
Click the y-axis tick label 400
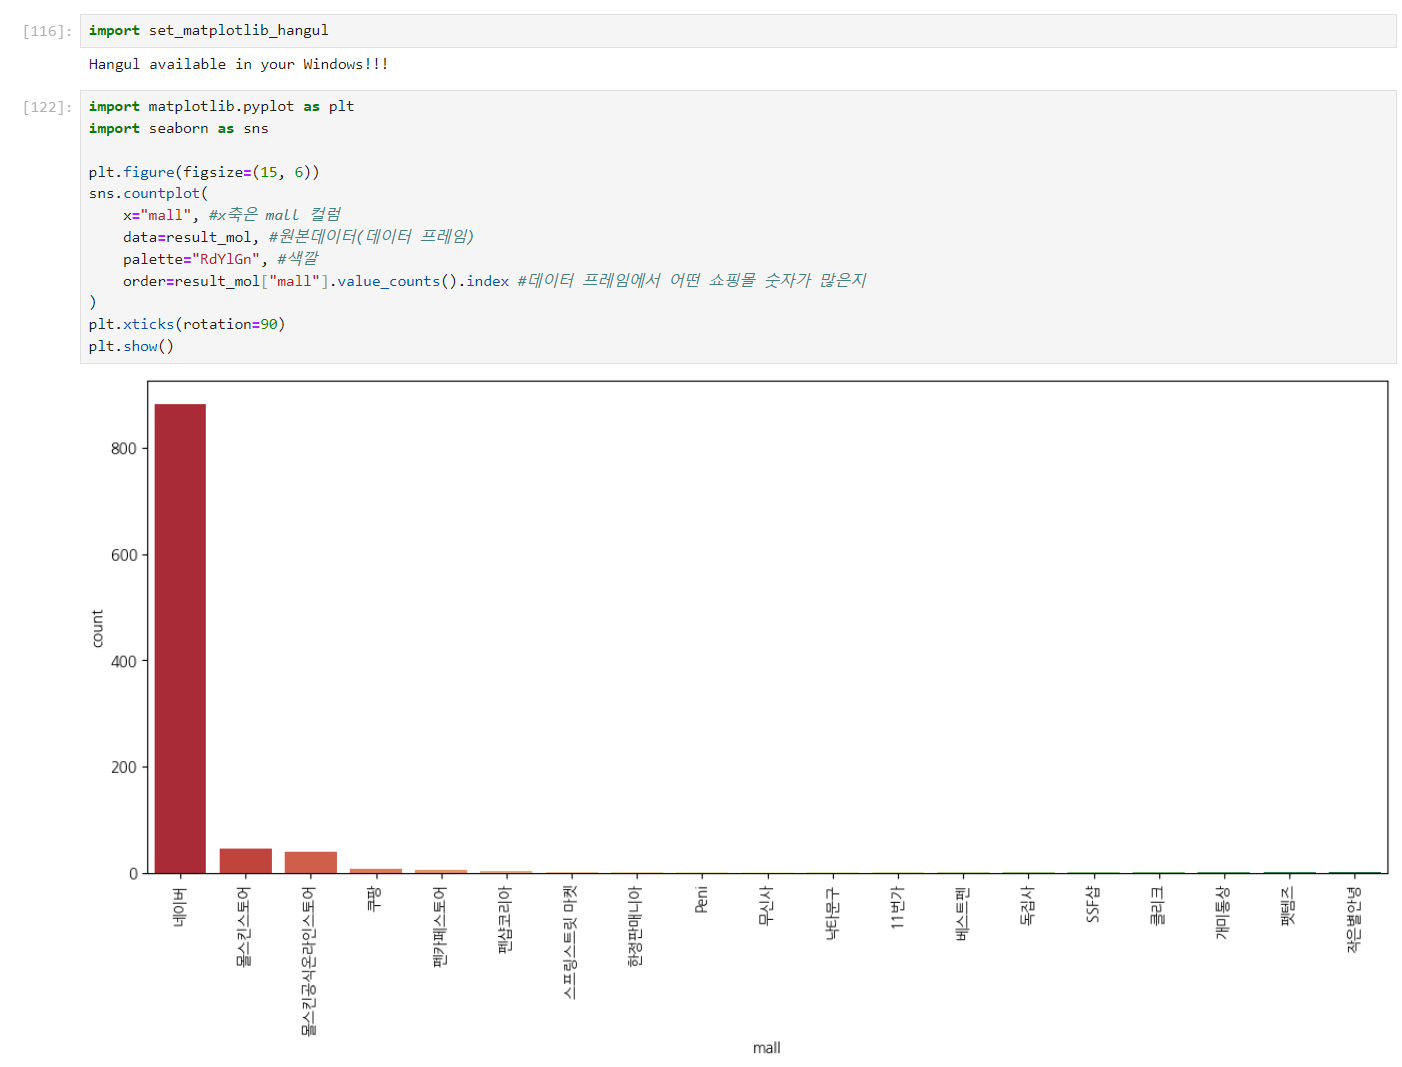tap(124, 661)
